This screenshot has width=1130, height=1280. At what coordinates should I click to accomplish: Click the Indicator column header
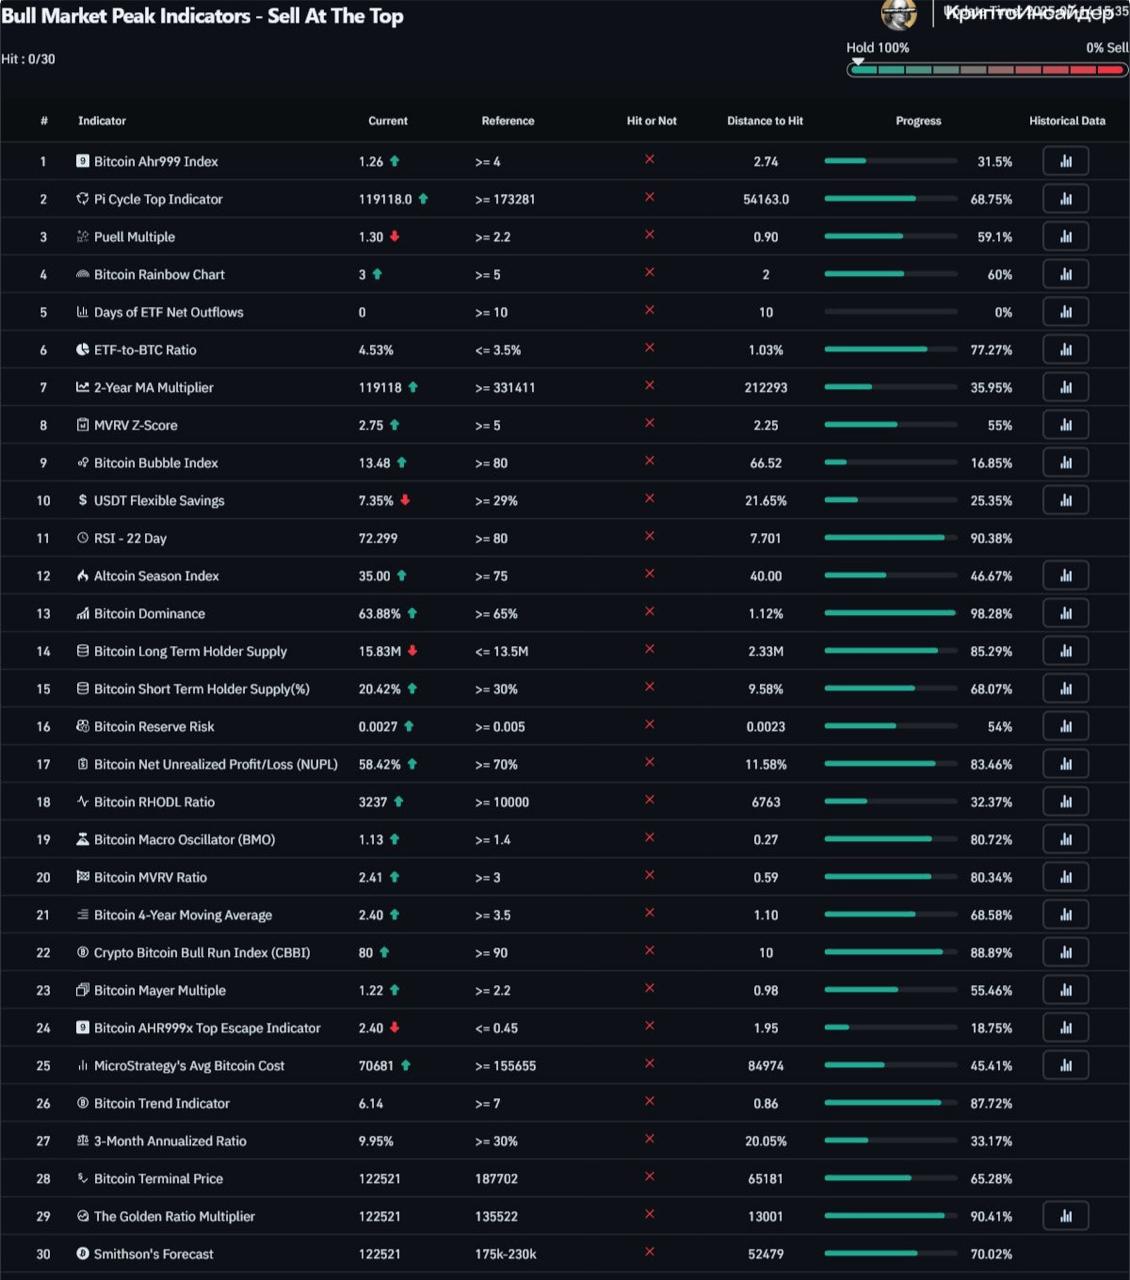[102, 121]
